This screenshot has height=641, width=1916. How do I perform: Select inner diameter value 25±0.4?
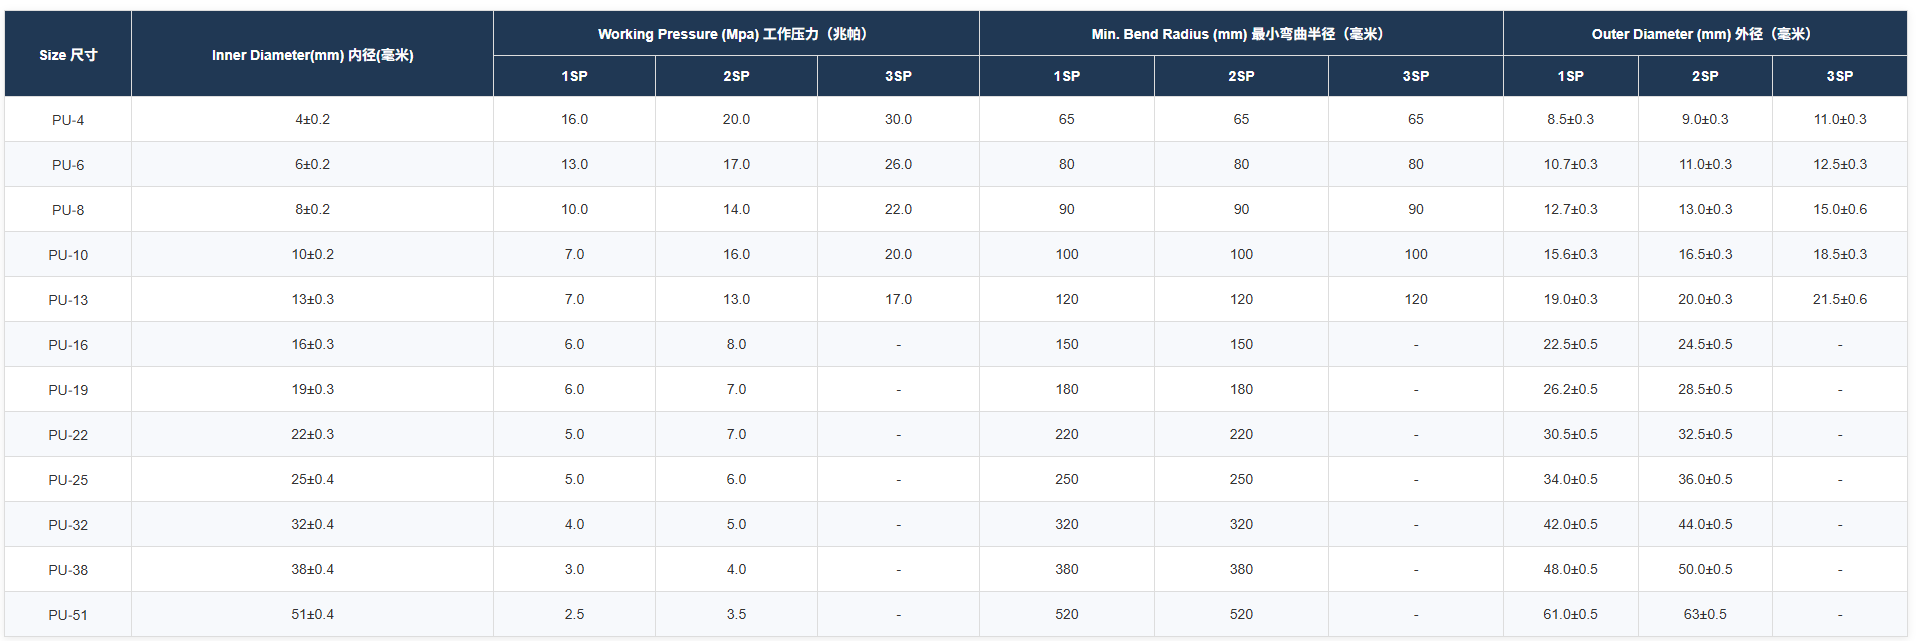pos(312,479)
